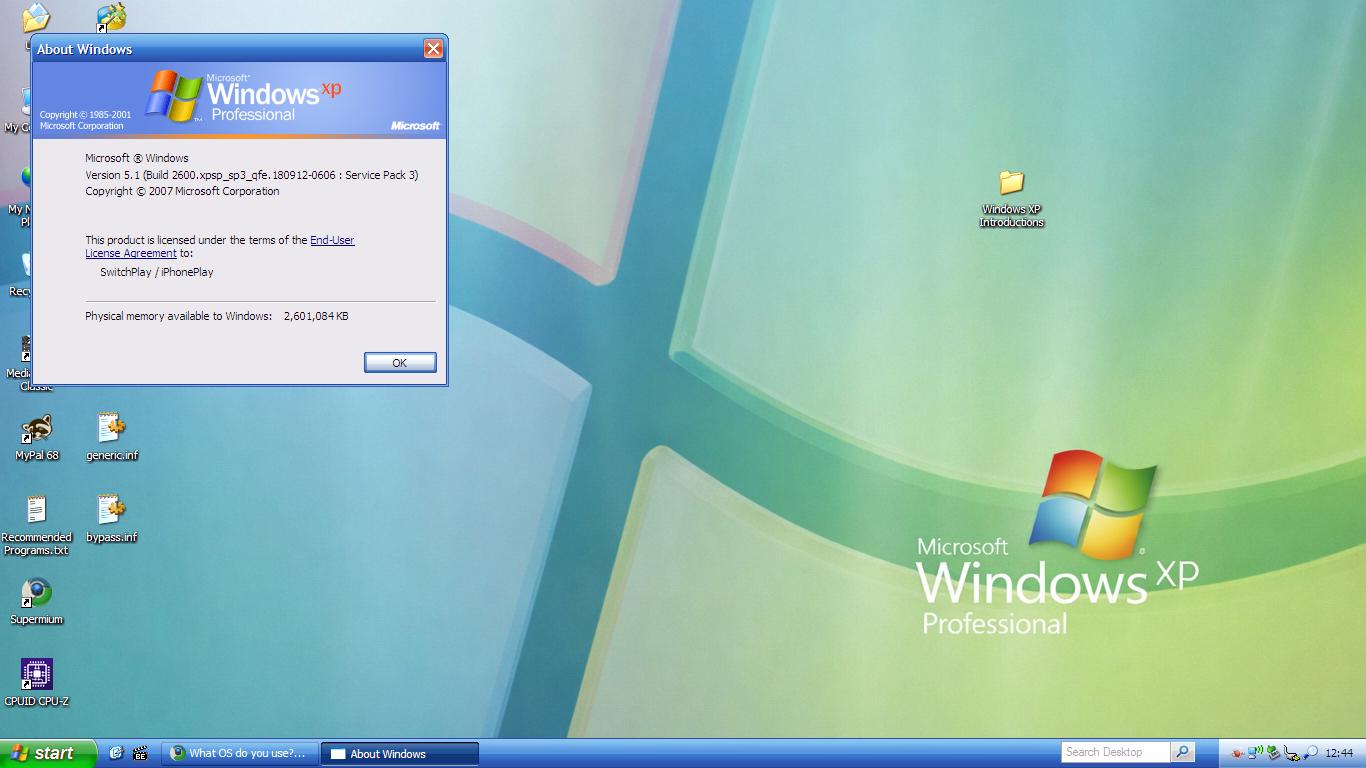Click 'Copyright © 2007 Microsoft Corporation' text
The image size is (1366, 768).
[x=182, y=191]
